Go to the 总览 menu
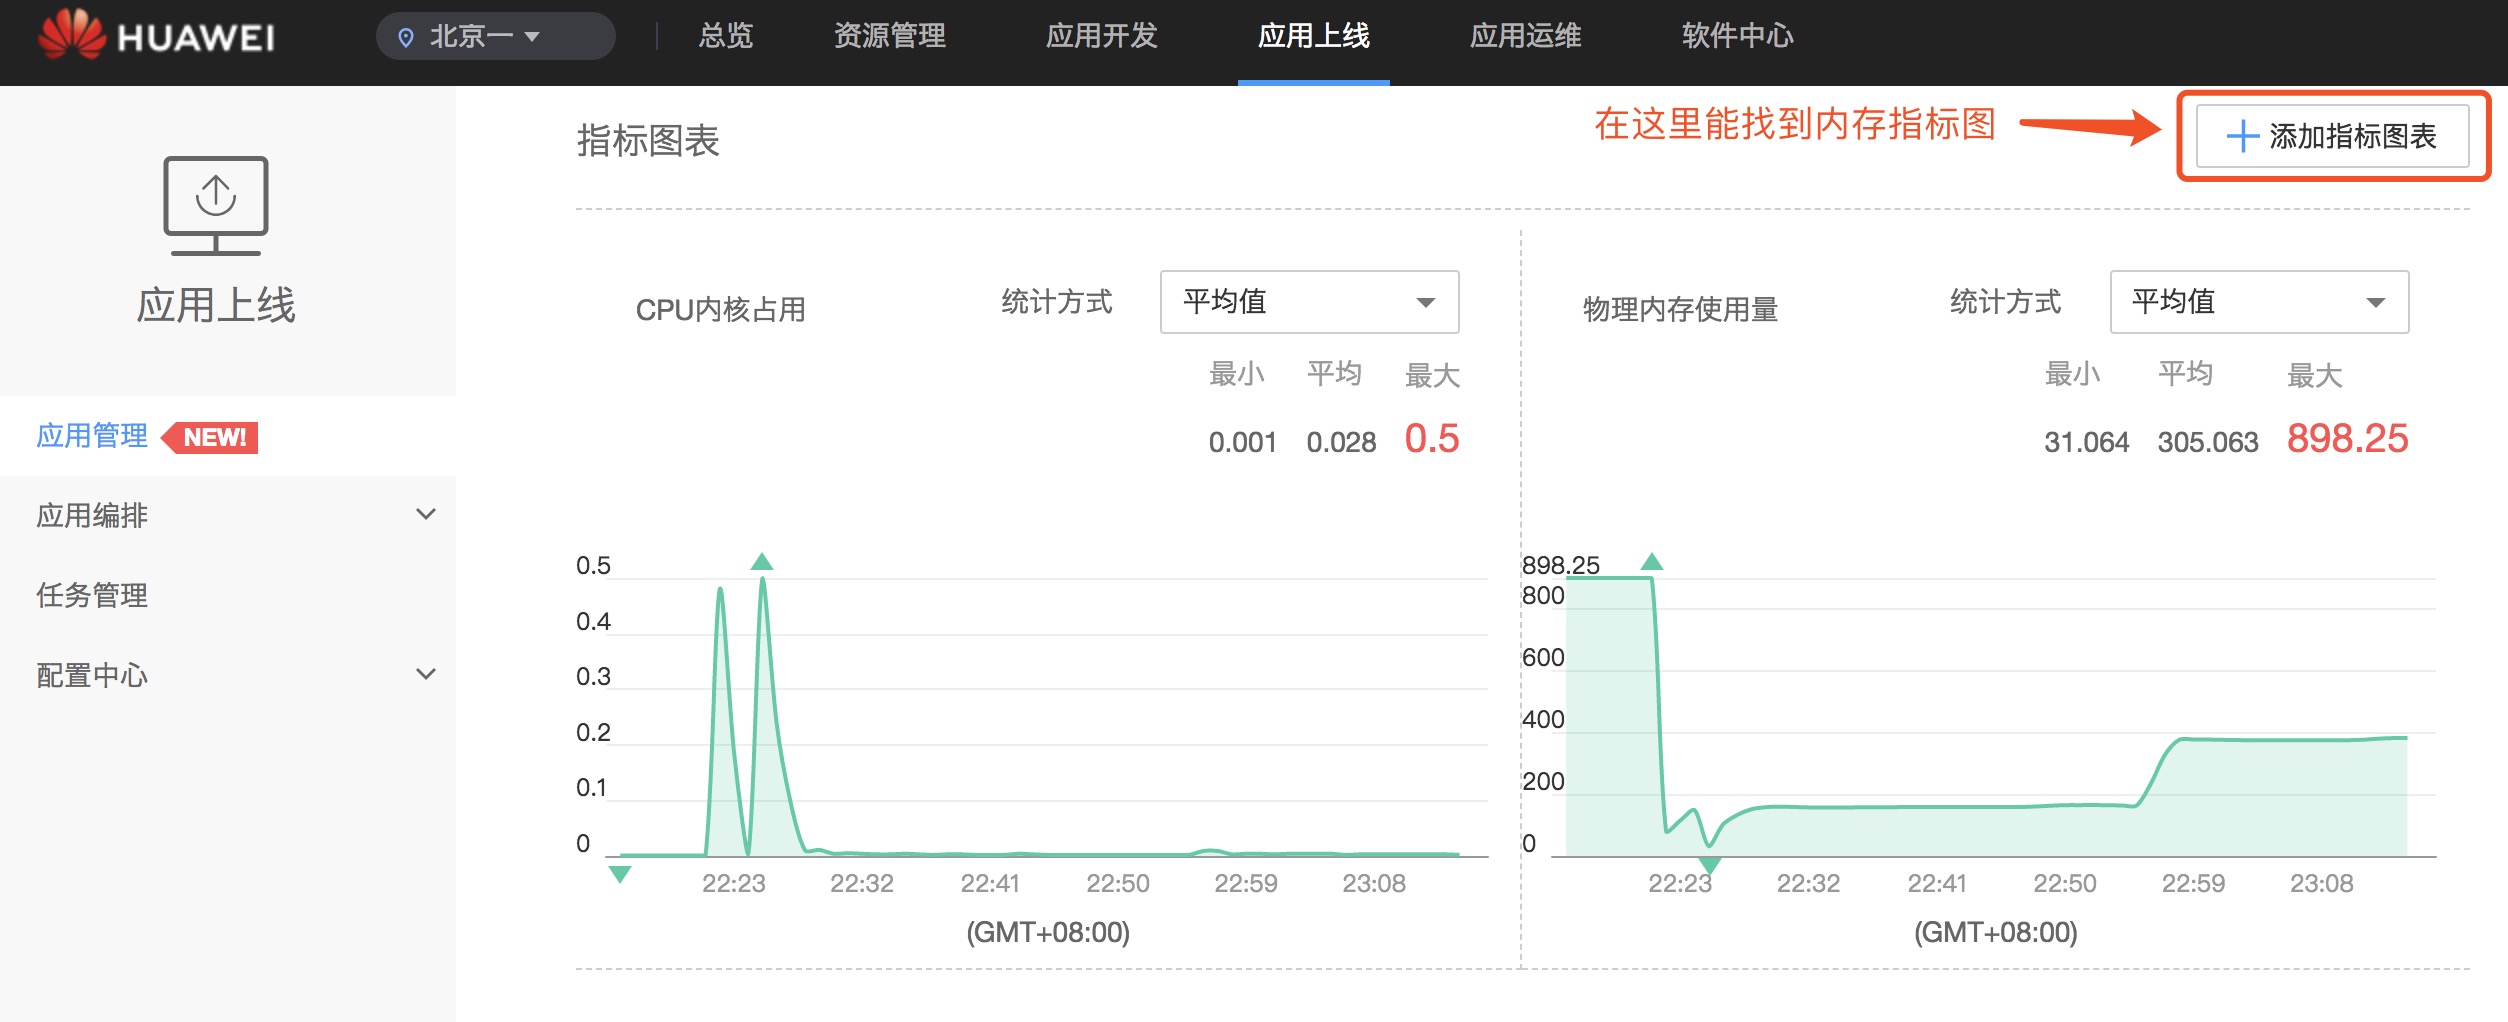2508x1022 pixels. (x=725, y=36)
